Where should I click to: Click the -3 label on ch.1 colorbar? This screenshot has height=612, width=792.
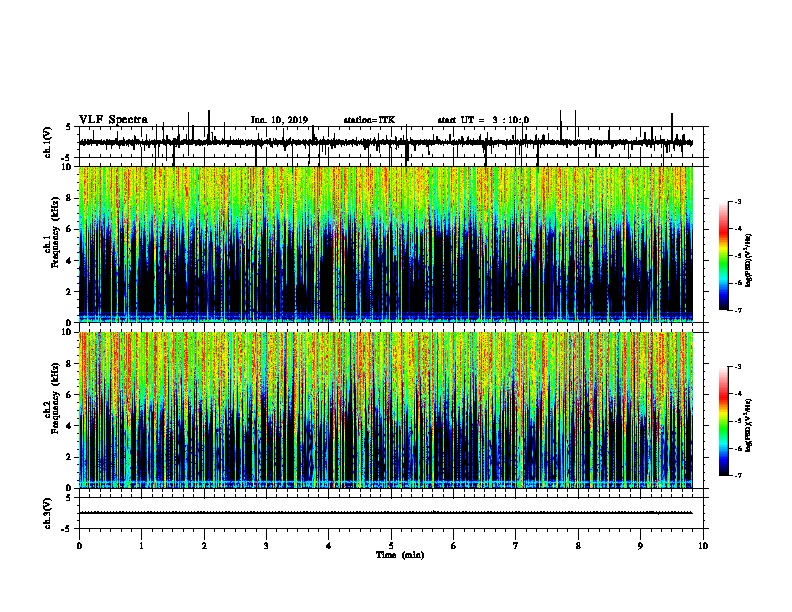click(x=738, y=201)
